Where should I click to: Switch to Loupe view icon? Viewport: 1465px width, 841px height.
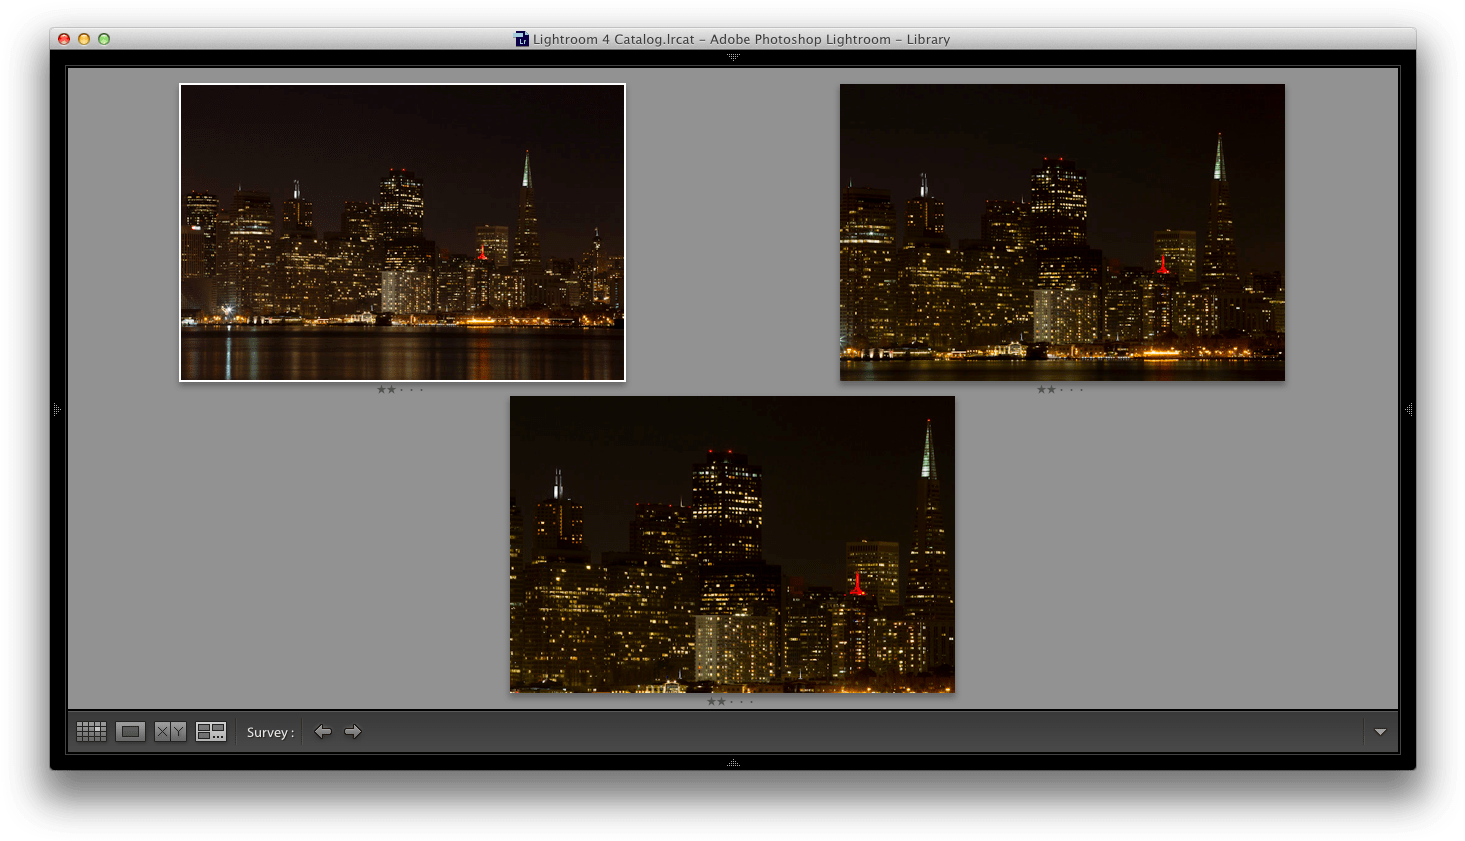130,732
